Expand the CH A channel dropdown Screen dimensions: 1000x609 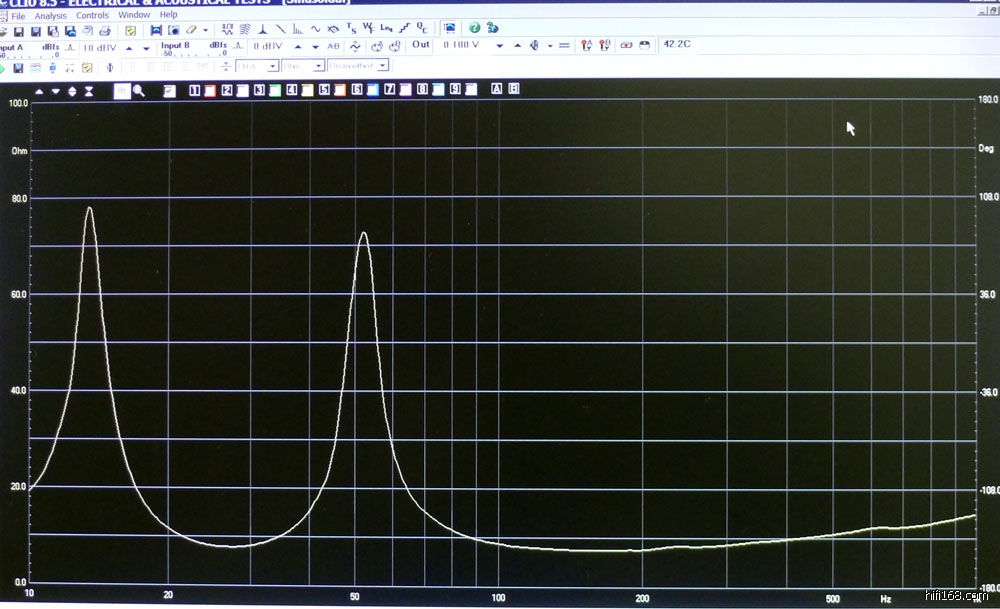click(x=270, y=67)
